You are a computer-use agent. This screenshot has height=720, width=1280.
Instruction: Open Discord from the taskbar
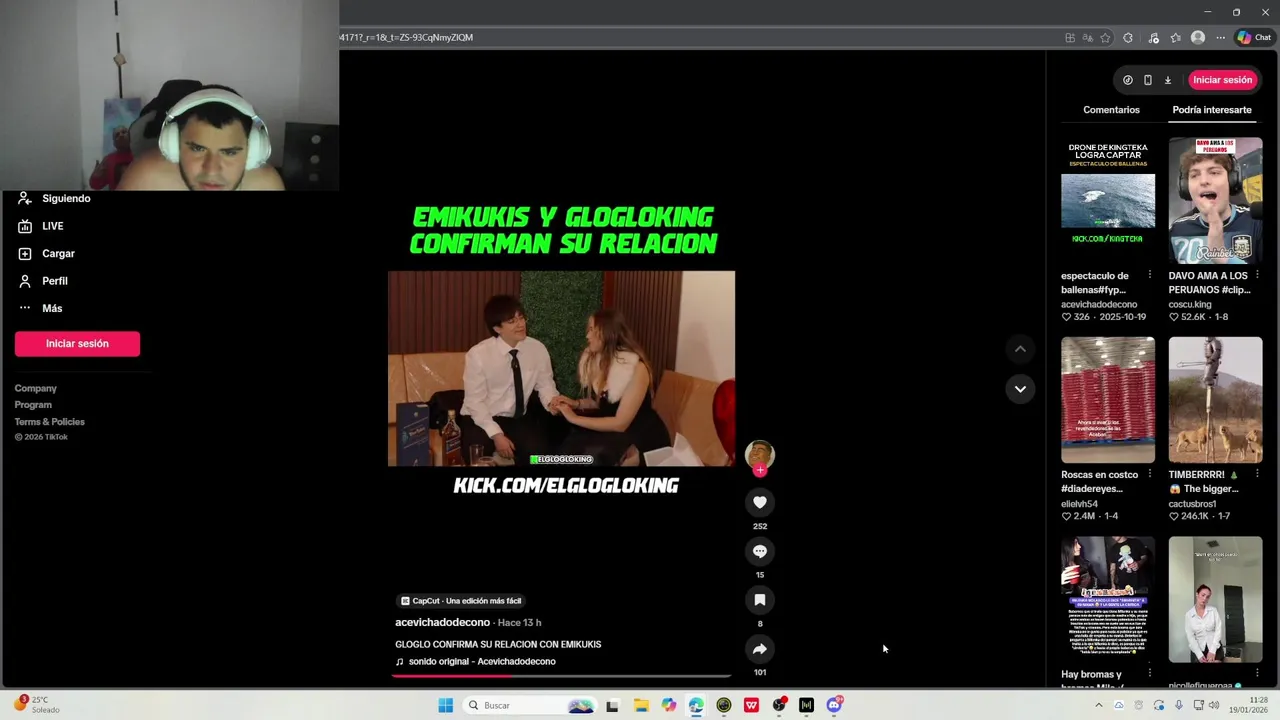(x=834, y=705)
